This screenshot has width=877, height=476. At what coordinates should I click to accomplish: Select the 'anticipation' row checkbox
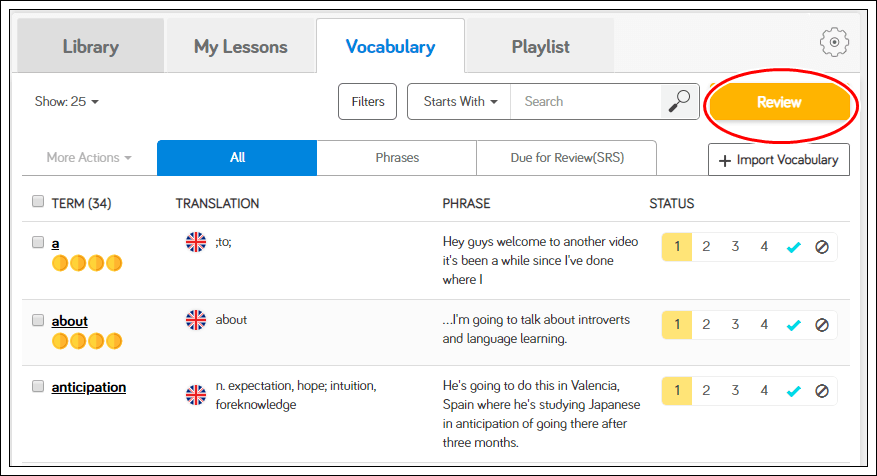38,386
